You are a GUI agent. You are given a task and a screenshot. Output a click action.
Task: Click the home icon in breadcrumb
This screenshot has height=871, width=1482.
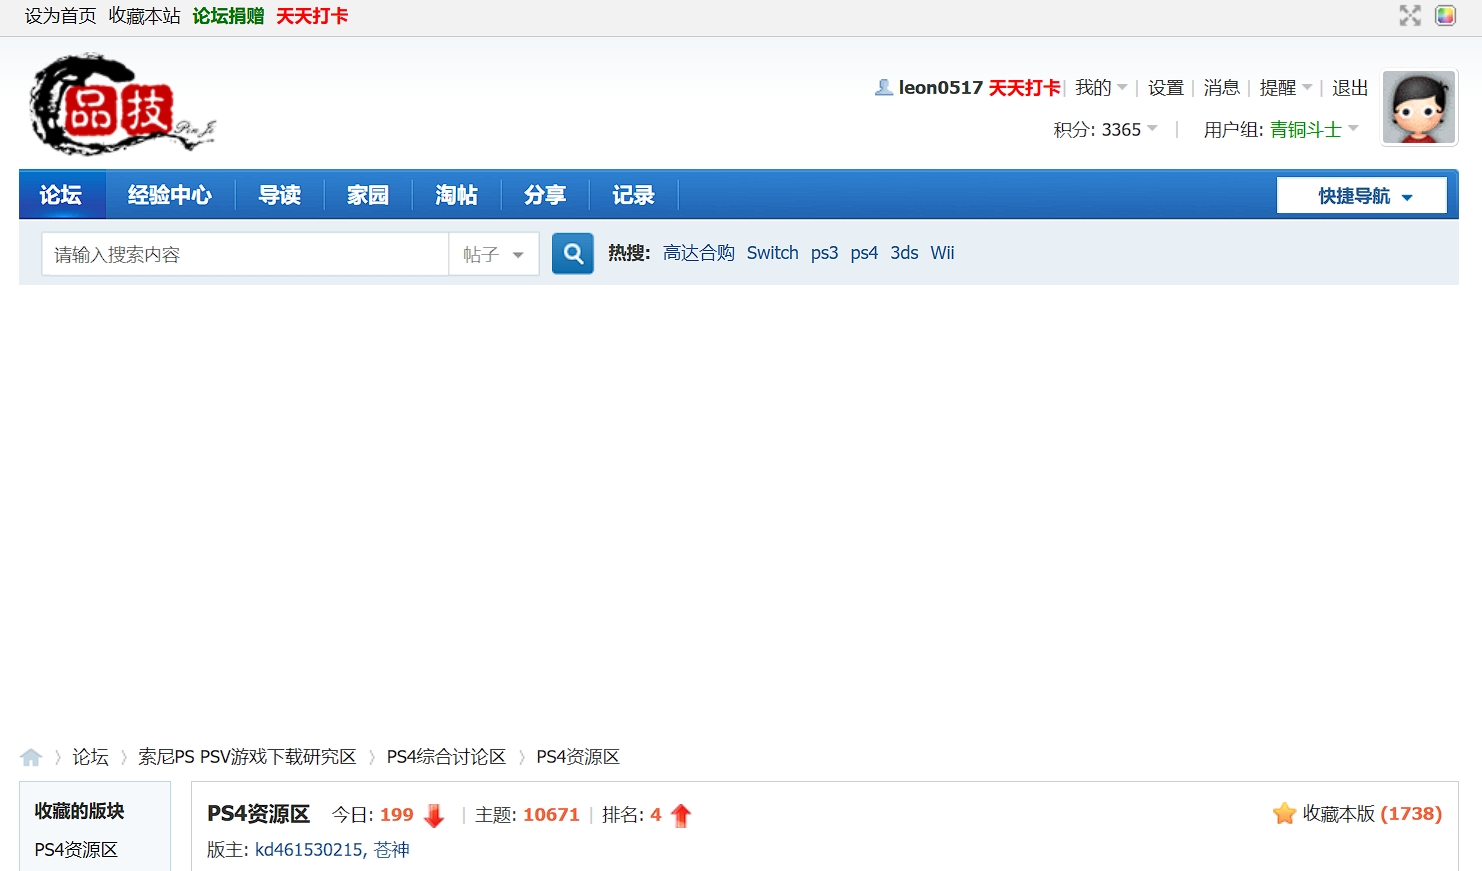tap(31, 757)
